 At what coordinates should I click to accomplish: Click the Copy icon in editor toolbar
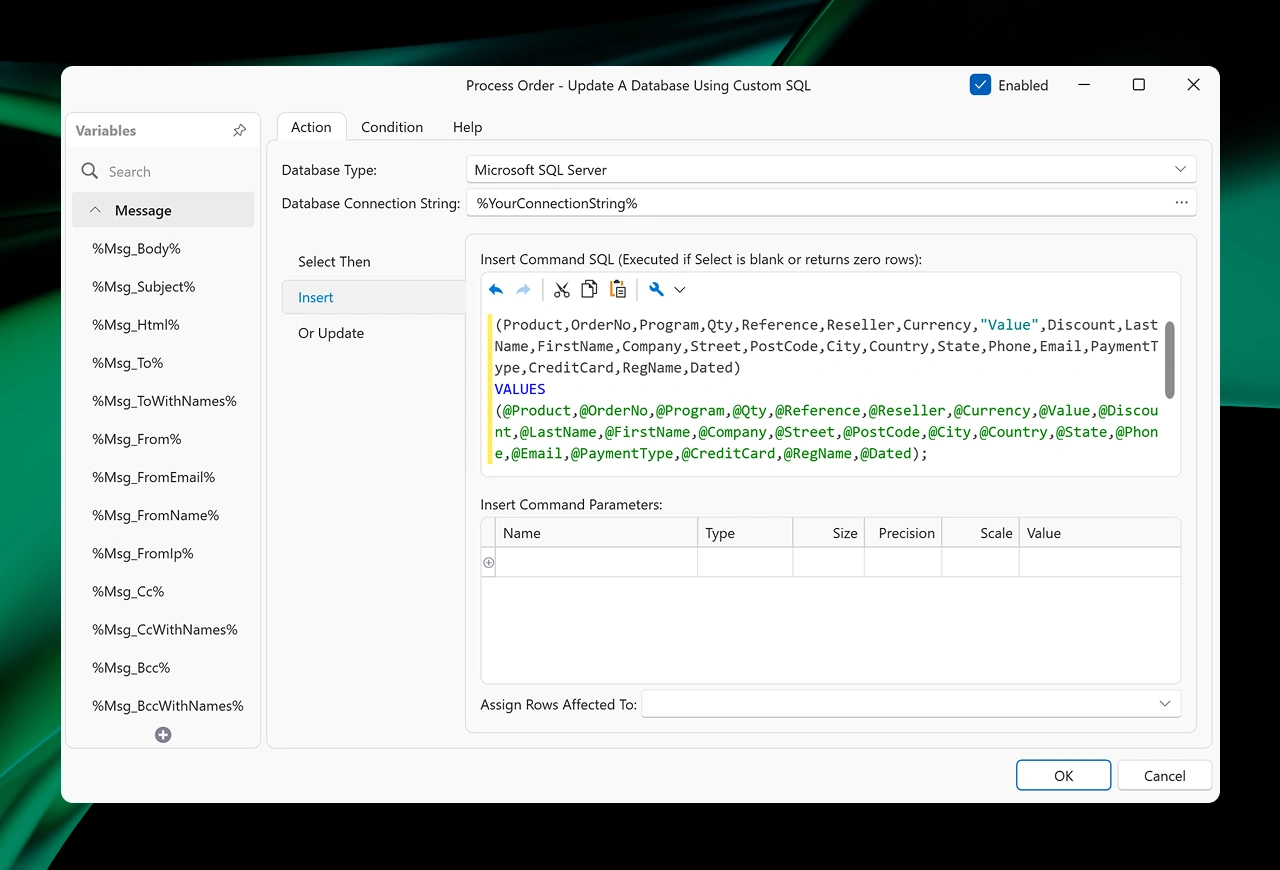coord(590,290)
